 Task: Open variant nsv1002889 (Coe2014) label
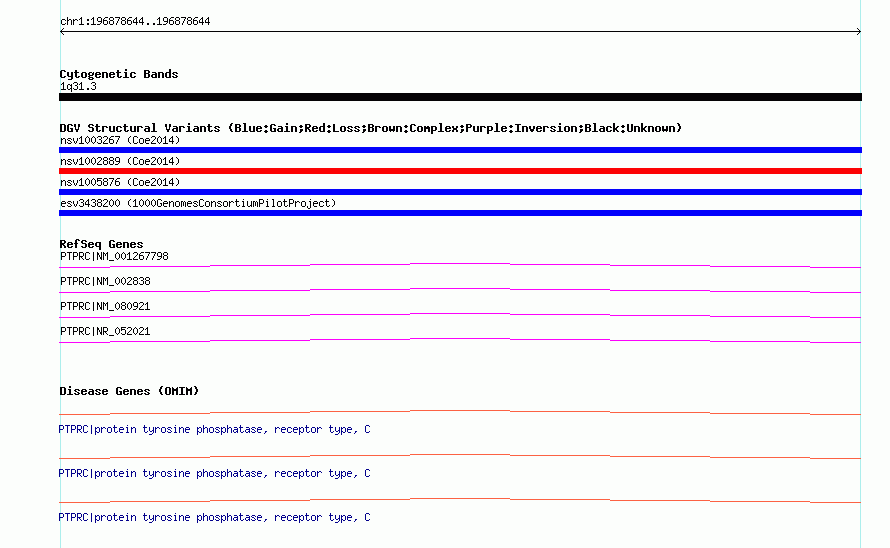point(120,161)
